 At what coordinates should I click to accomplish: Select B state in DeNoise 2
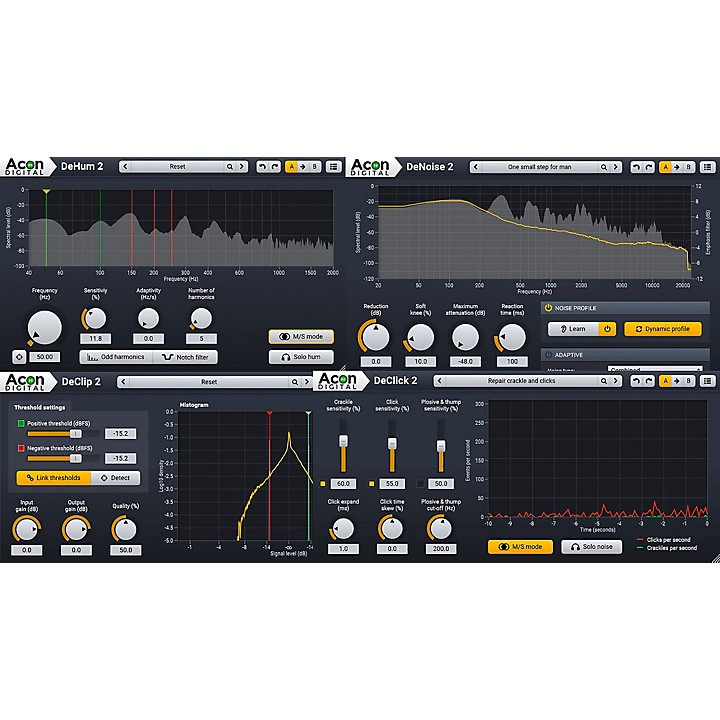[688, 167]
